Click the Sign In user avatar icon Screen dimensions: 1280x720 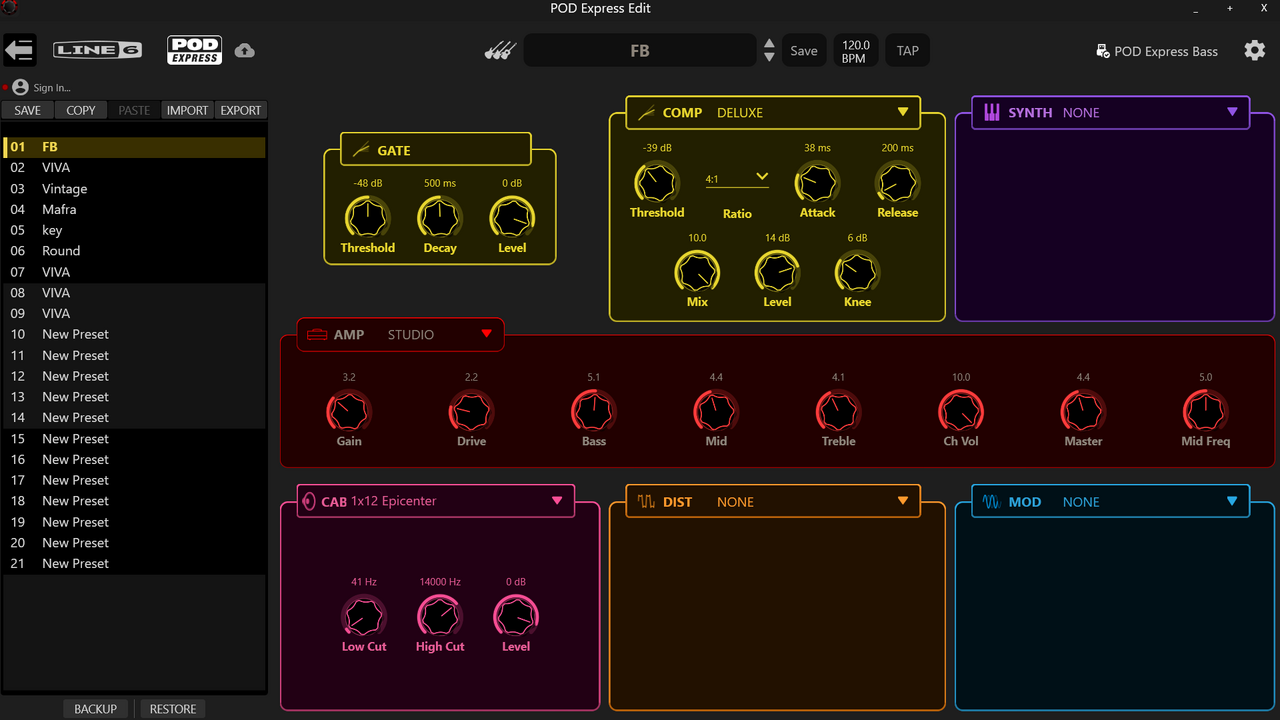tap(20, 88)
